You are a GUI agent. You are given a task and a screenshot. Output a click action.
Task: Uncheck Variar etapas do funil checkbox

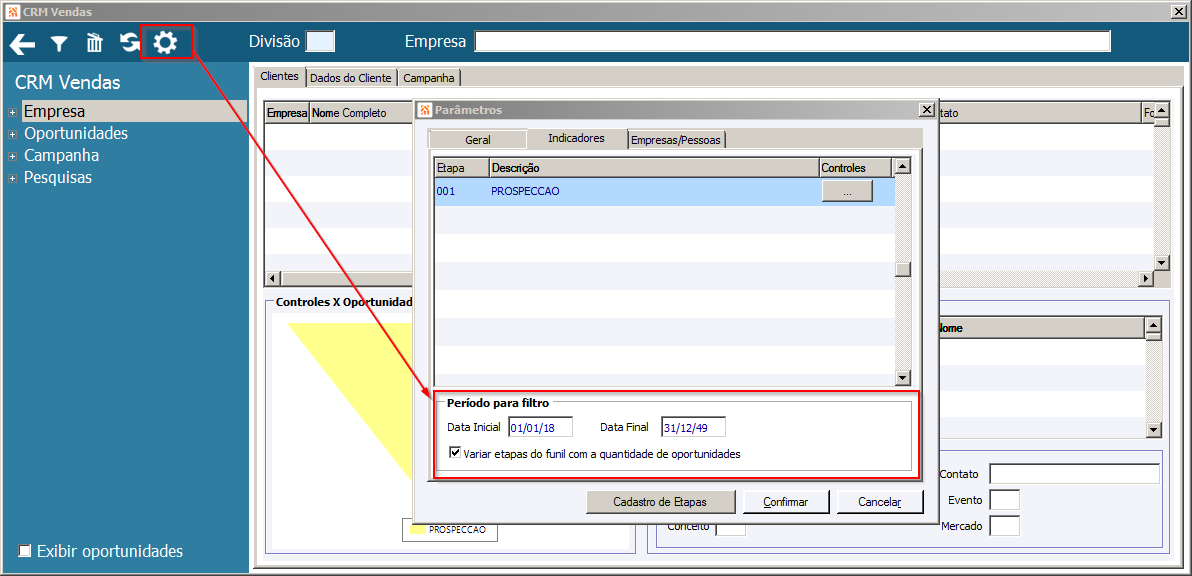[455, 453]
